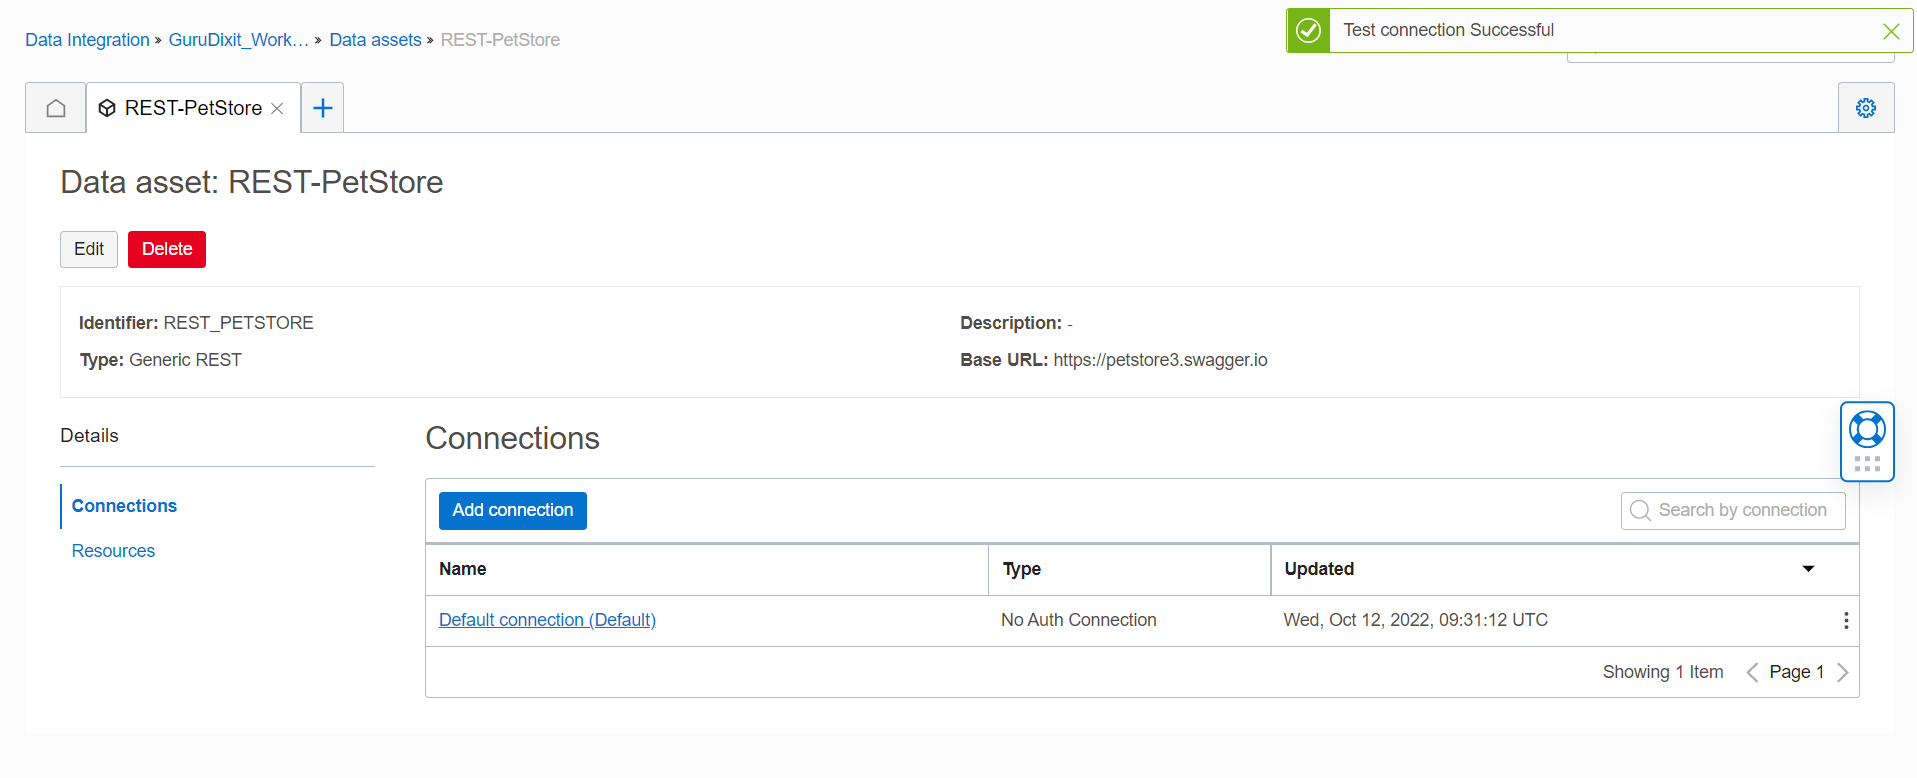
Task: Switch to the Connections section
Action: coord(124,506)
